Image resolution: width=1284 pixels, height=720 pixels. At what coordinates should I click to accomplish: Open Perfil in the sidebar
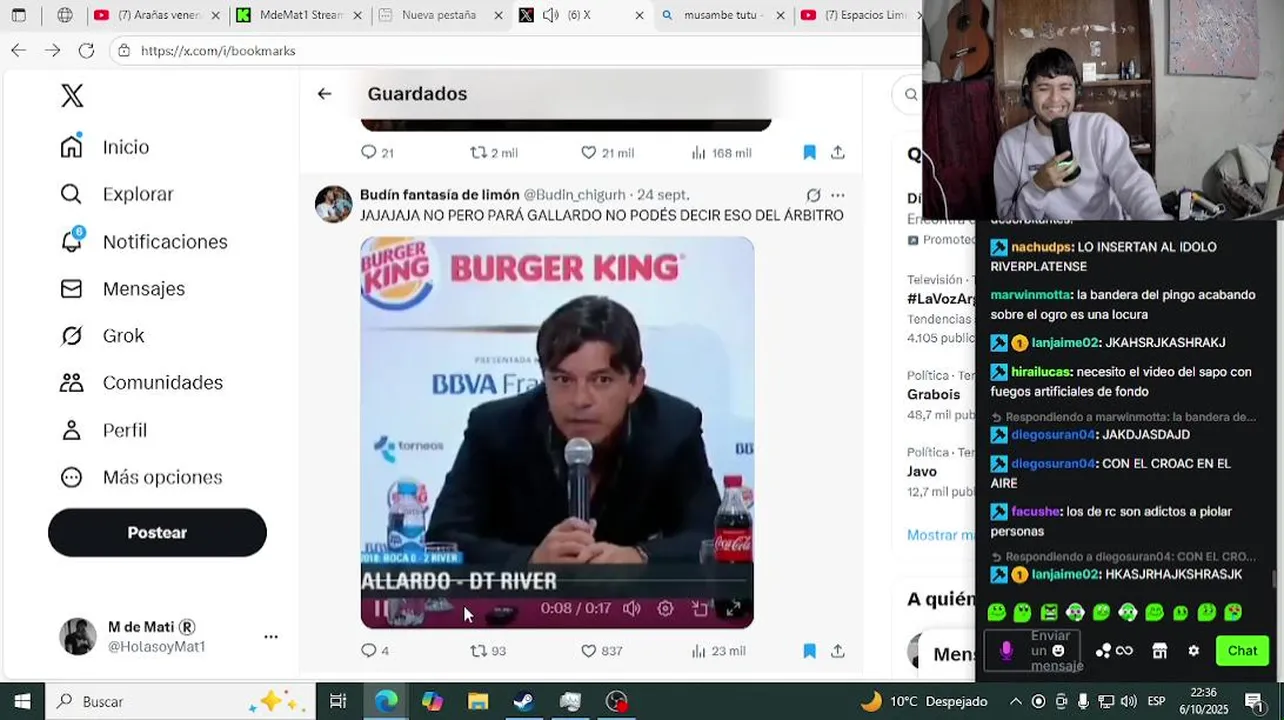click(103, 430)
